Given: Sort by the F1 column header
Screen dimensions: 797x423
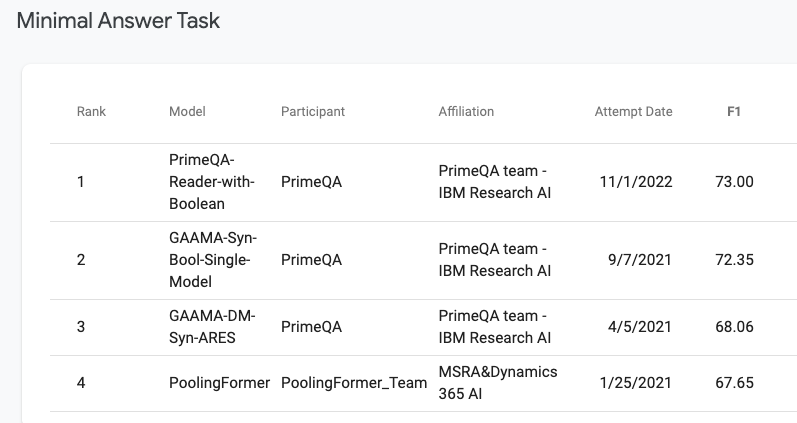Looking at the screenshot, I should [x=734, y=112].
